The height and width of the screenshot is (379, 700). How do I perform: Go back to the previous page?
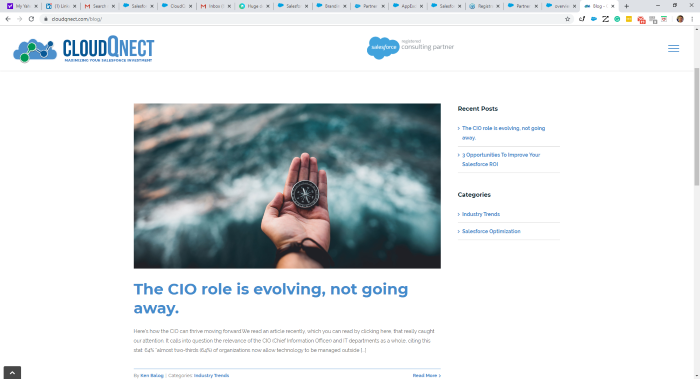(x=8, y=19)
